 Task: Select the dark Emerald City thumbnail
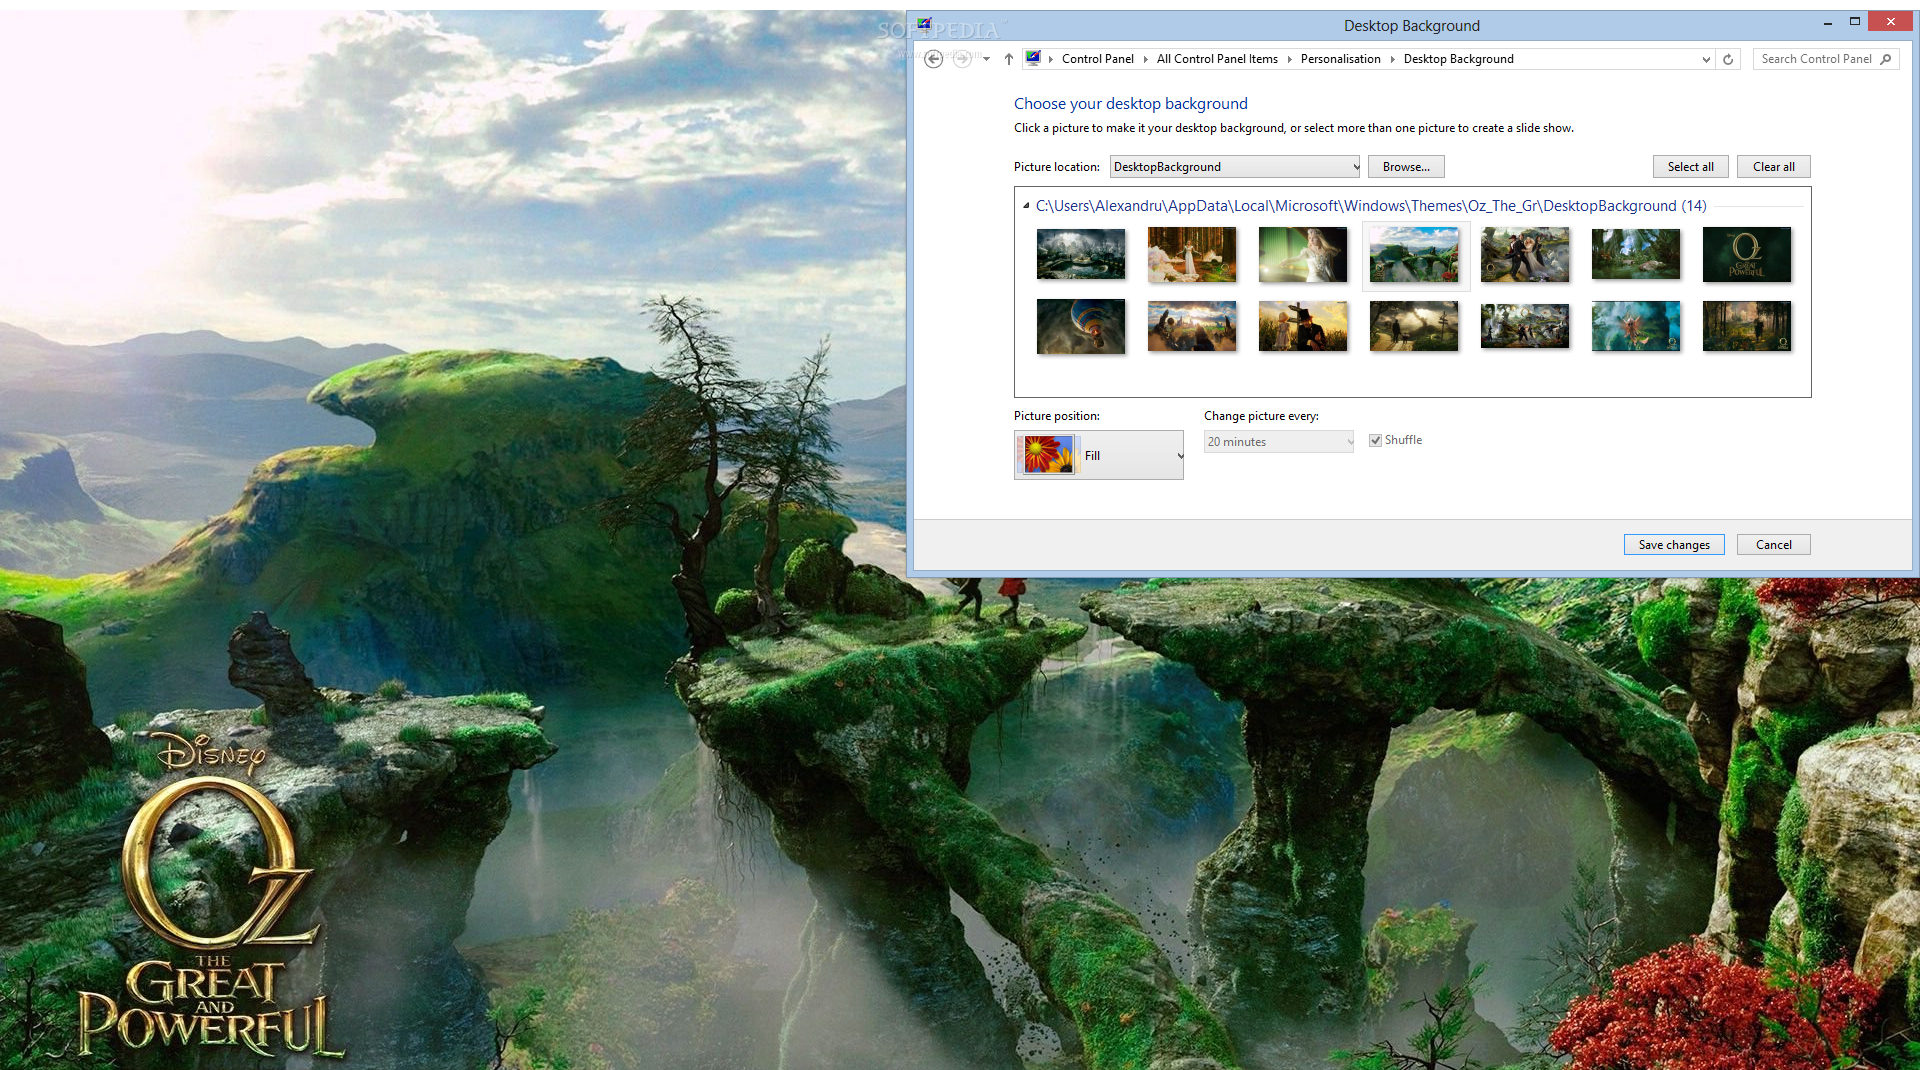pos(1081,254)
